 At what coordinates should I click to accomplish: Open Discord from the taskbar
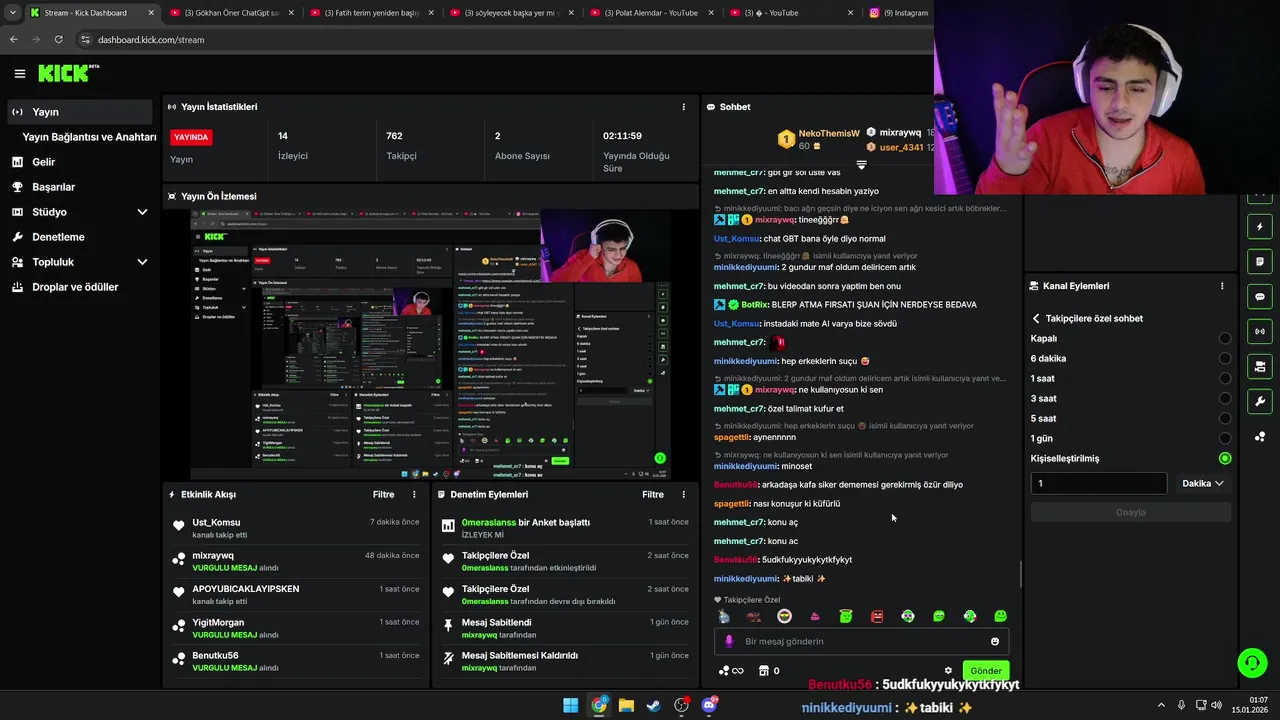710,705
